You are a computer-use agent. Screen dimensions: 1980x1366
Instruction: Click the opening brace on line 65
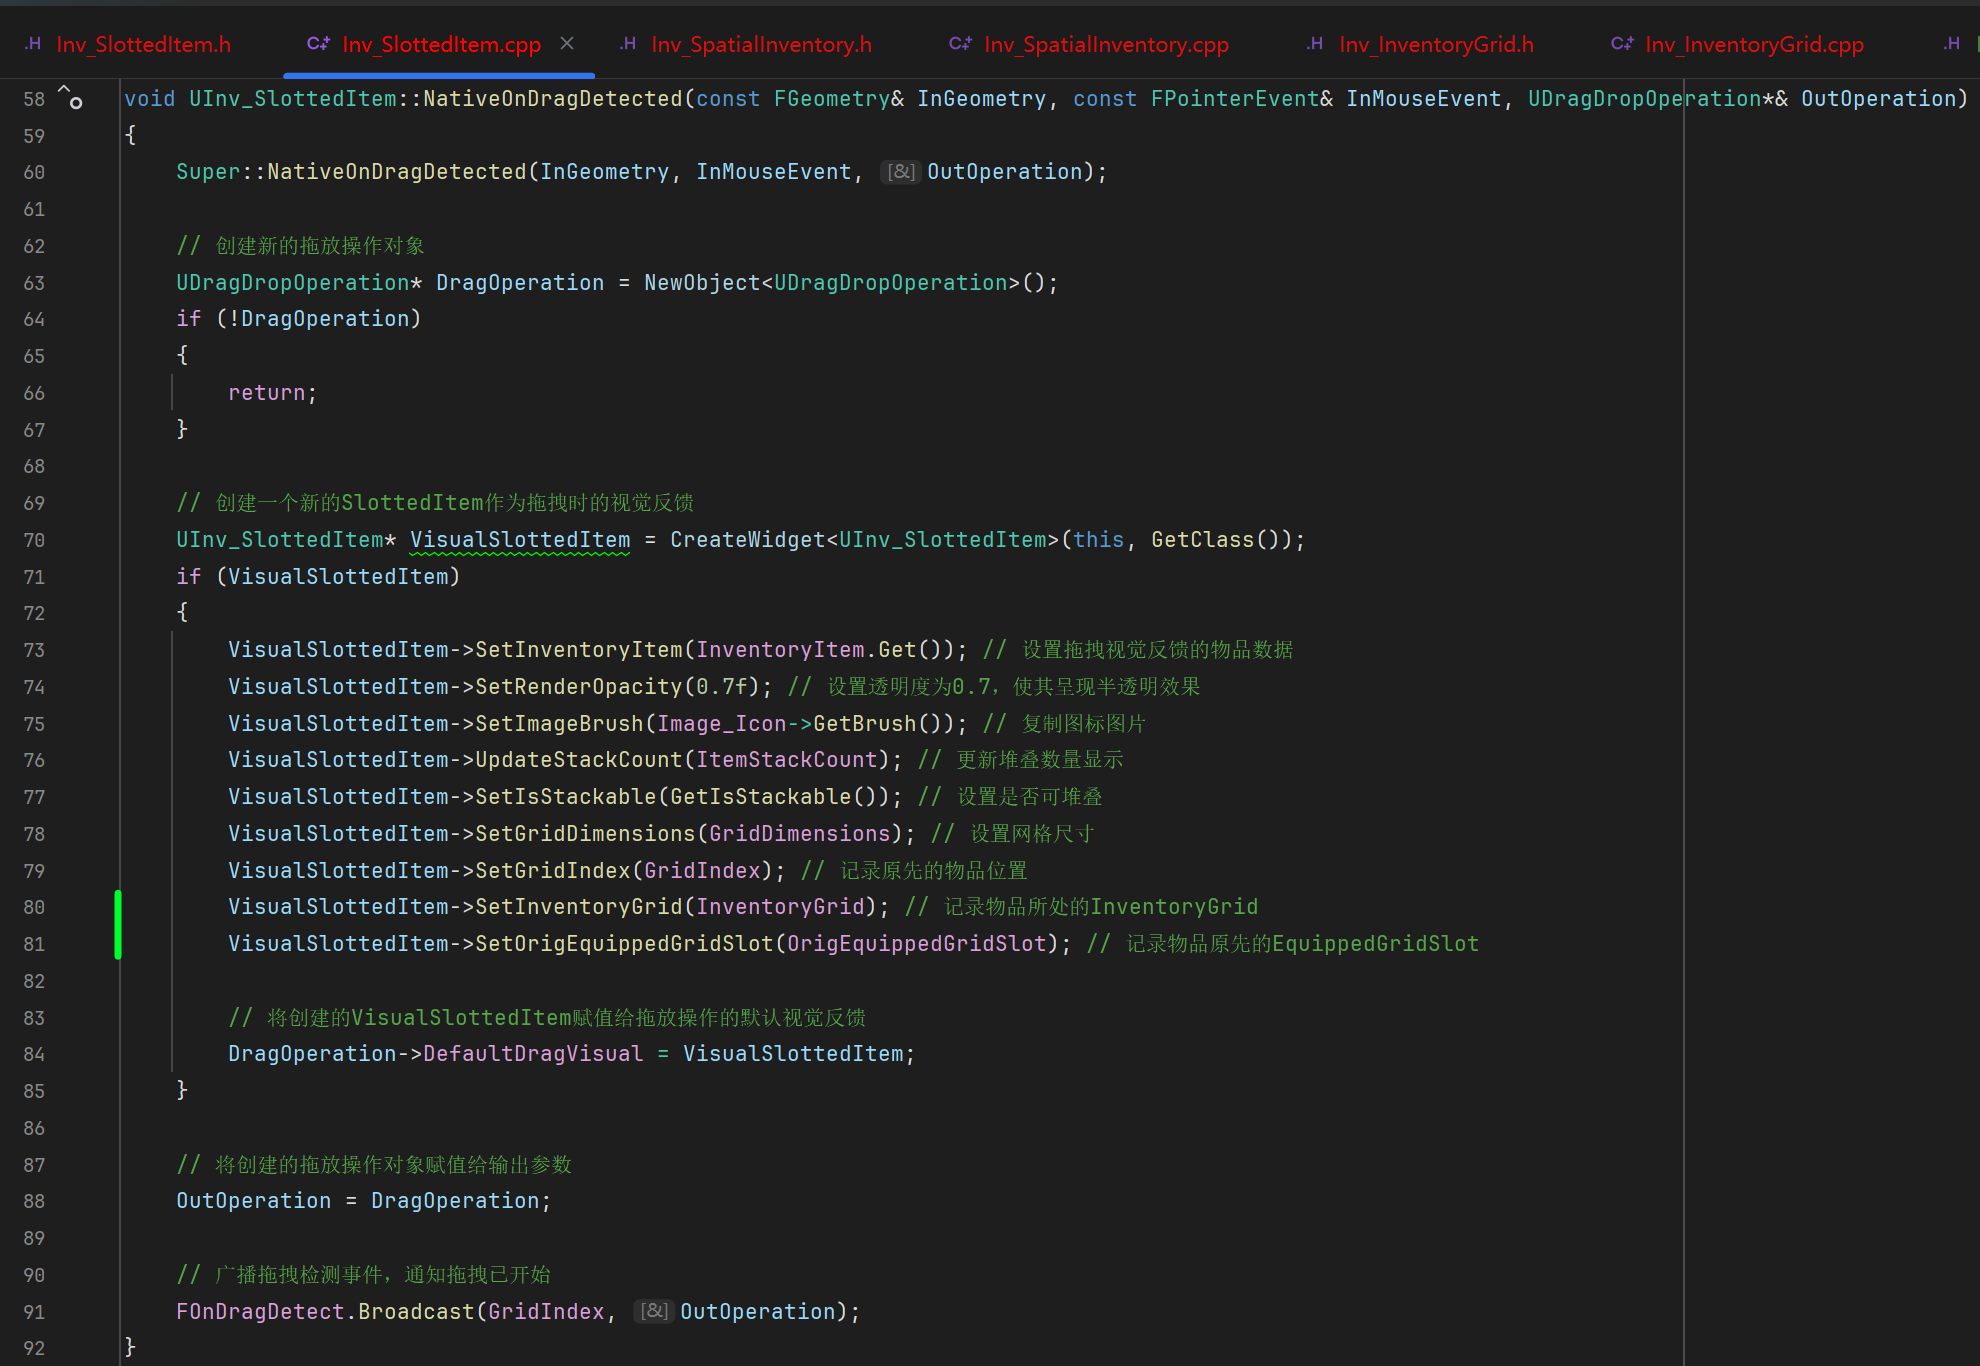tap(182, 355)
